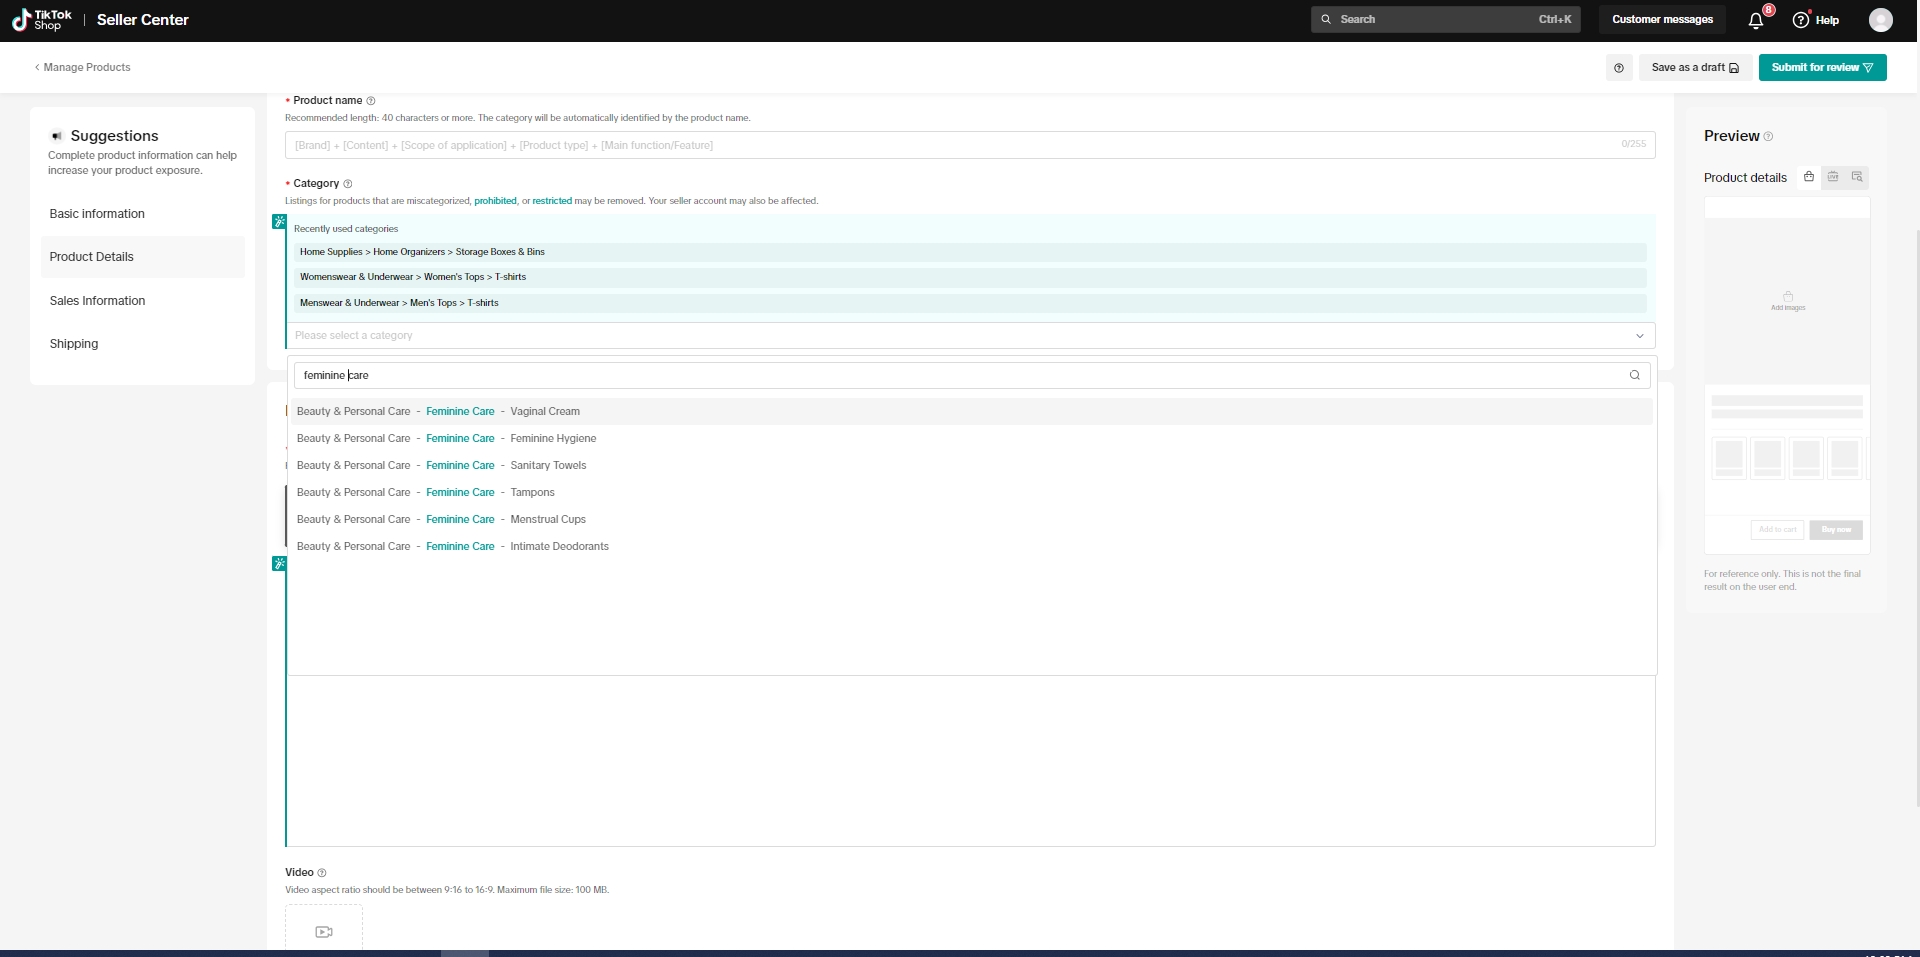1920x957 pixels.
Task: Open Shipping section in sidebar
Action: (74, 344)
